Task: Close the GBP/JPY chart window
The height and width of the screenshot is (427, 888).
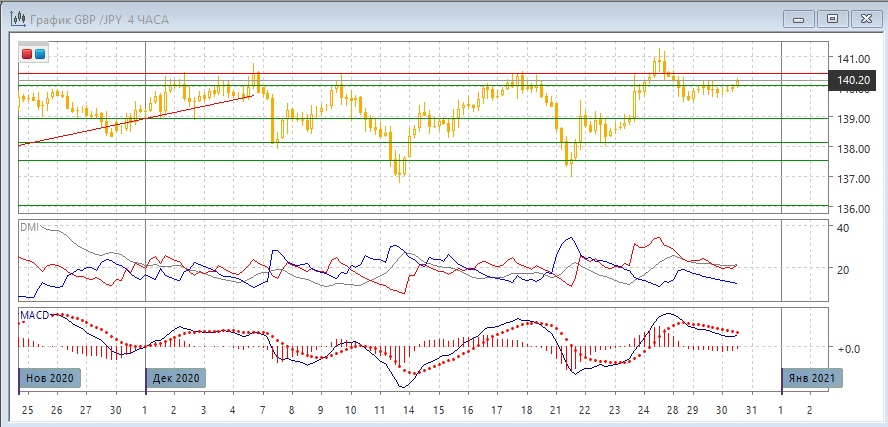Action: (x=863, y=18)
